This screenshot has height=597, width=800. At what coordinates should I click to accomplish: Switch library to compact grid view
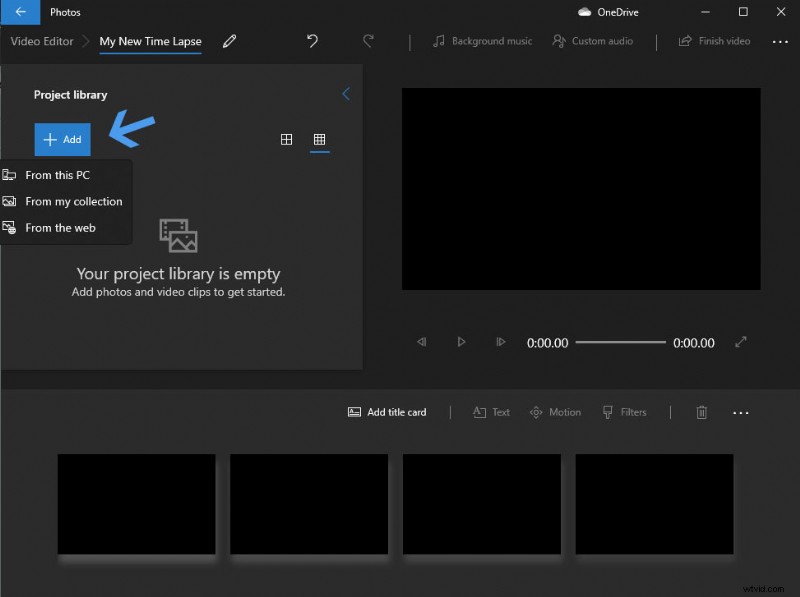[x=319, y=140]
